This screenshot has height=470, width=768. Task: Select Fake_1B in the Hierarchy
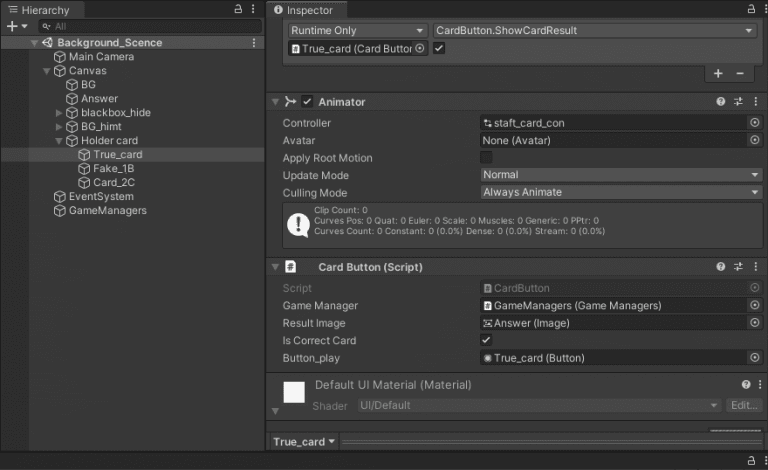click(114, 168)
